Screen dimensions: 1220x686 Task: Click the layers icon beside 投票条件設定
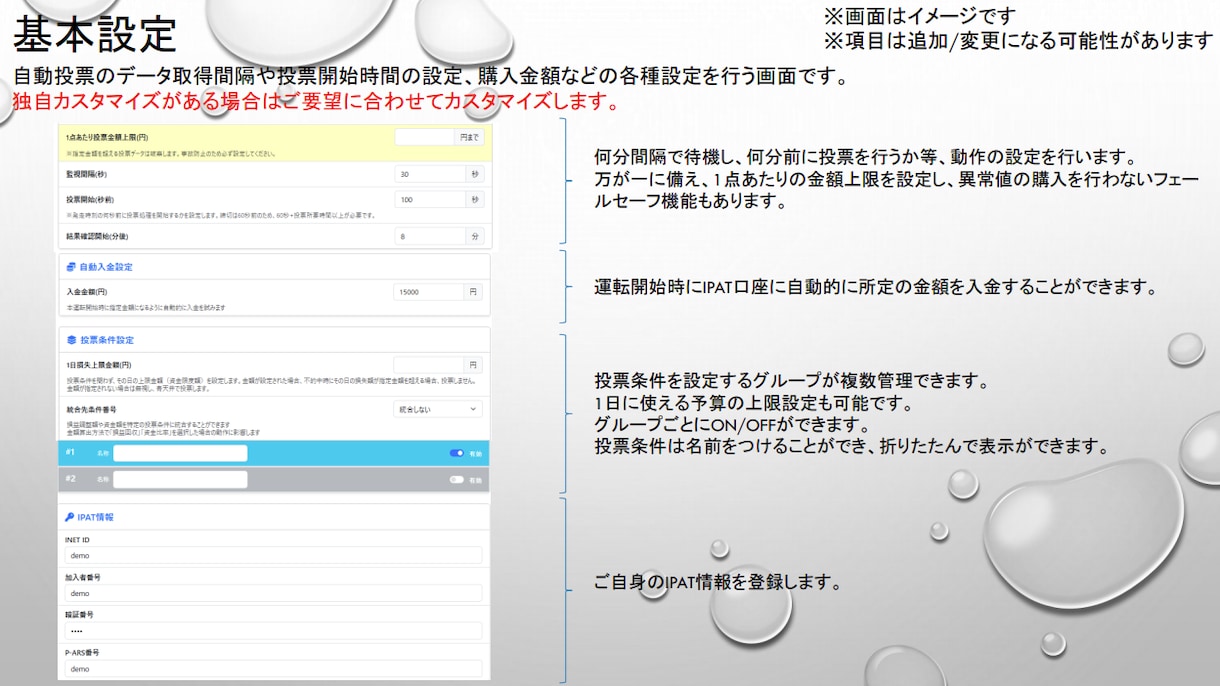pos(70,340)
